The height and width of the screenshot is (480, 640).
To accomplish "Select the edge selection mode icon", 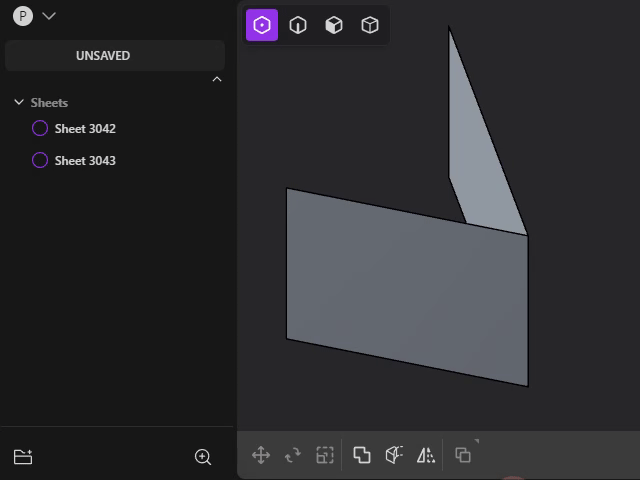I will pyautogui.click(x=298, y=25).
